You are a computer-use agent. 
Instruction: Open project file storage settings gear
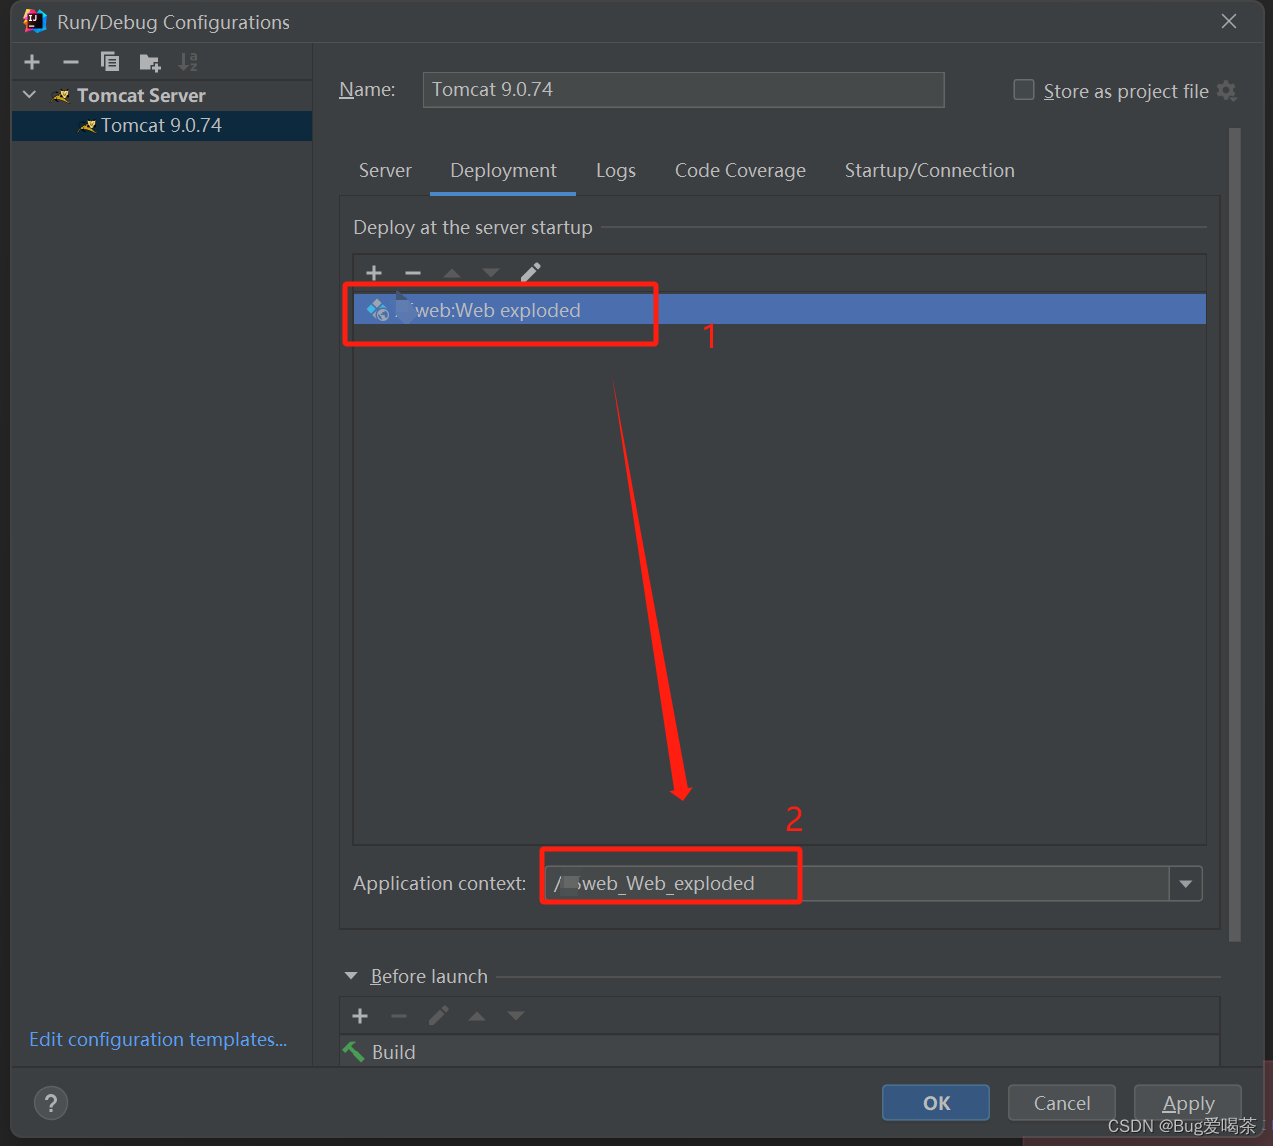coord(1227,91)
